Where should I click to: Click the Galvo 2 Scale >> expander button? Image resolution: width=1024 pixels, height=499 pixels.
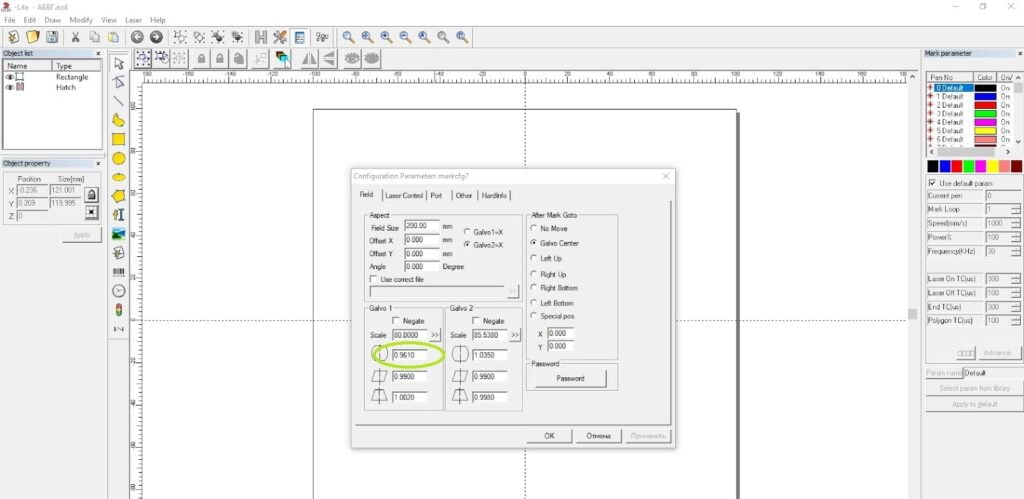[x=515, y=334]
